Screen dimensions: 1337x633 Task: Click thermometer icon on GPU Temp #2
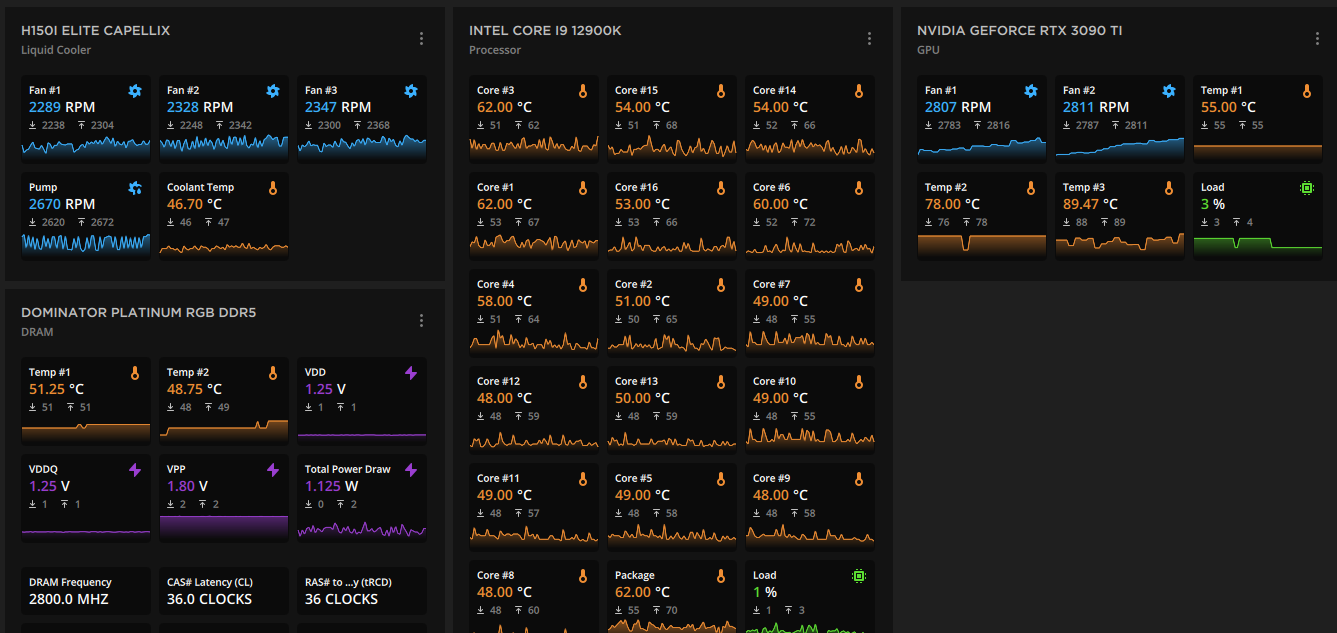click(1031, 188)
